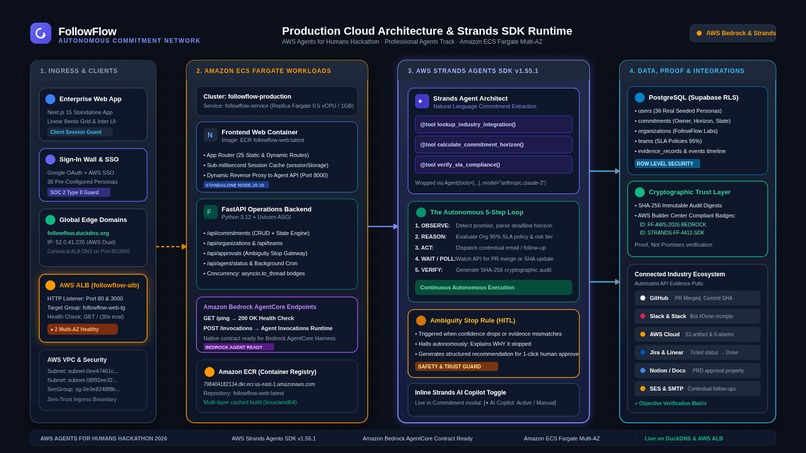806x453 pixels.
Task: Click the Connected Industry Ecosystem title
Action: pos(680,274)
